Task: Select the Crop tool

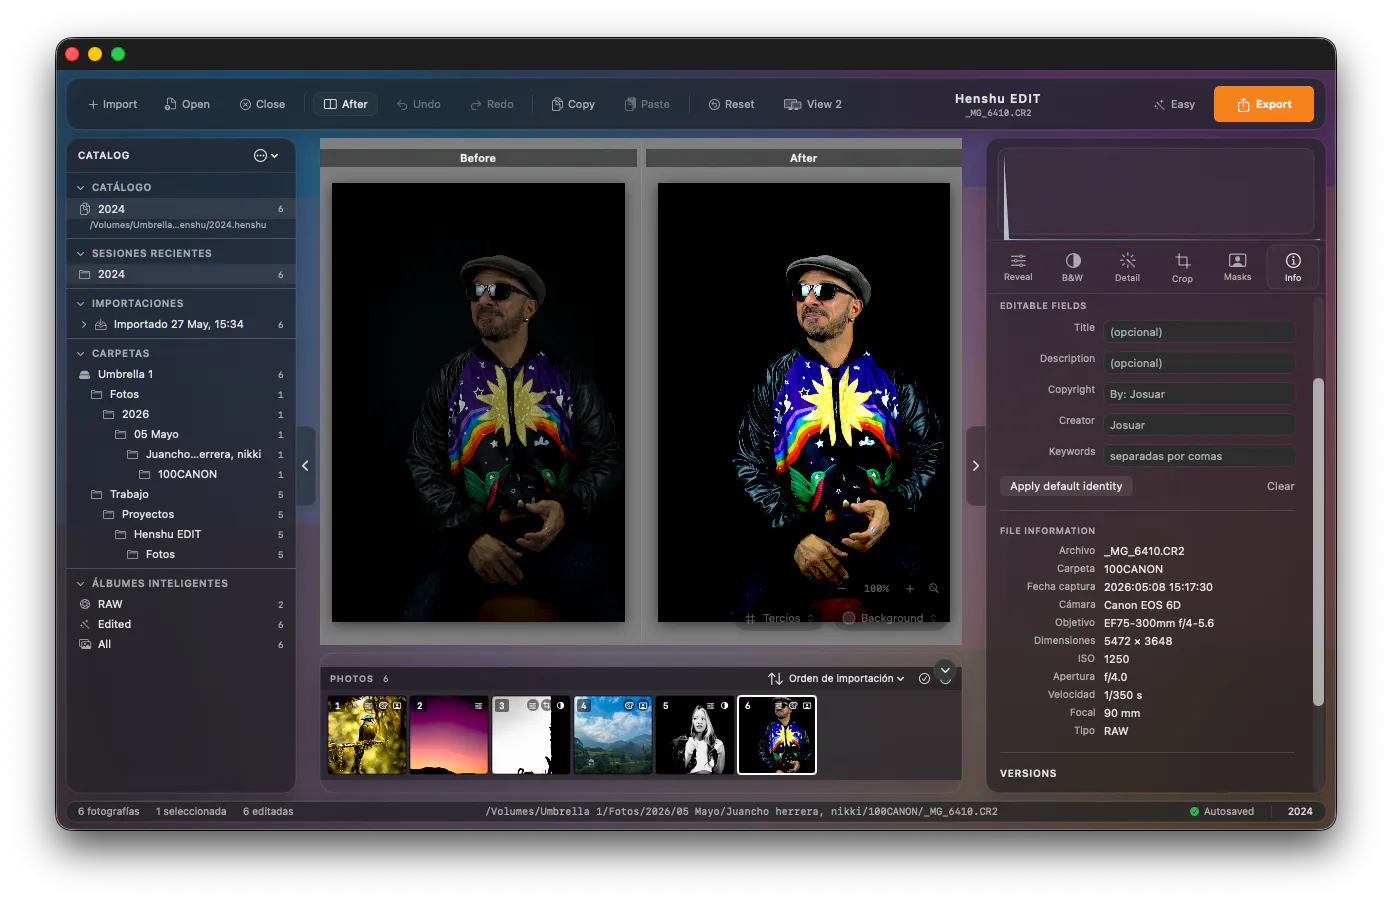Action: click(x=1182, y=267)
